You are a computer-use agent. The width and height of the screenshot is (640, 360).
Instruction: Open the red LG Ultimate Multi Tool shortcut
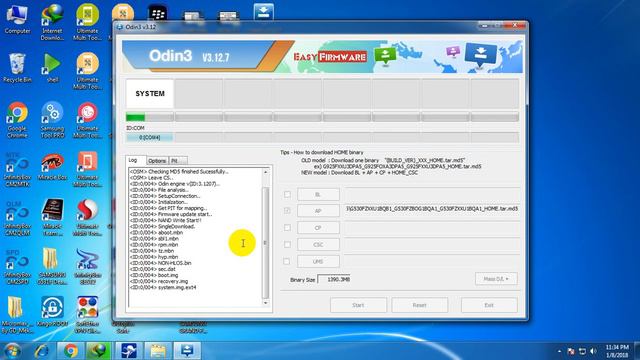pyautogui.click(x=87, y=120)
